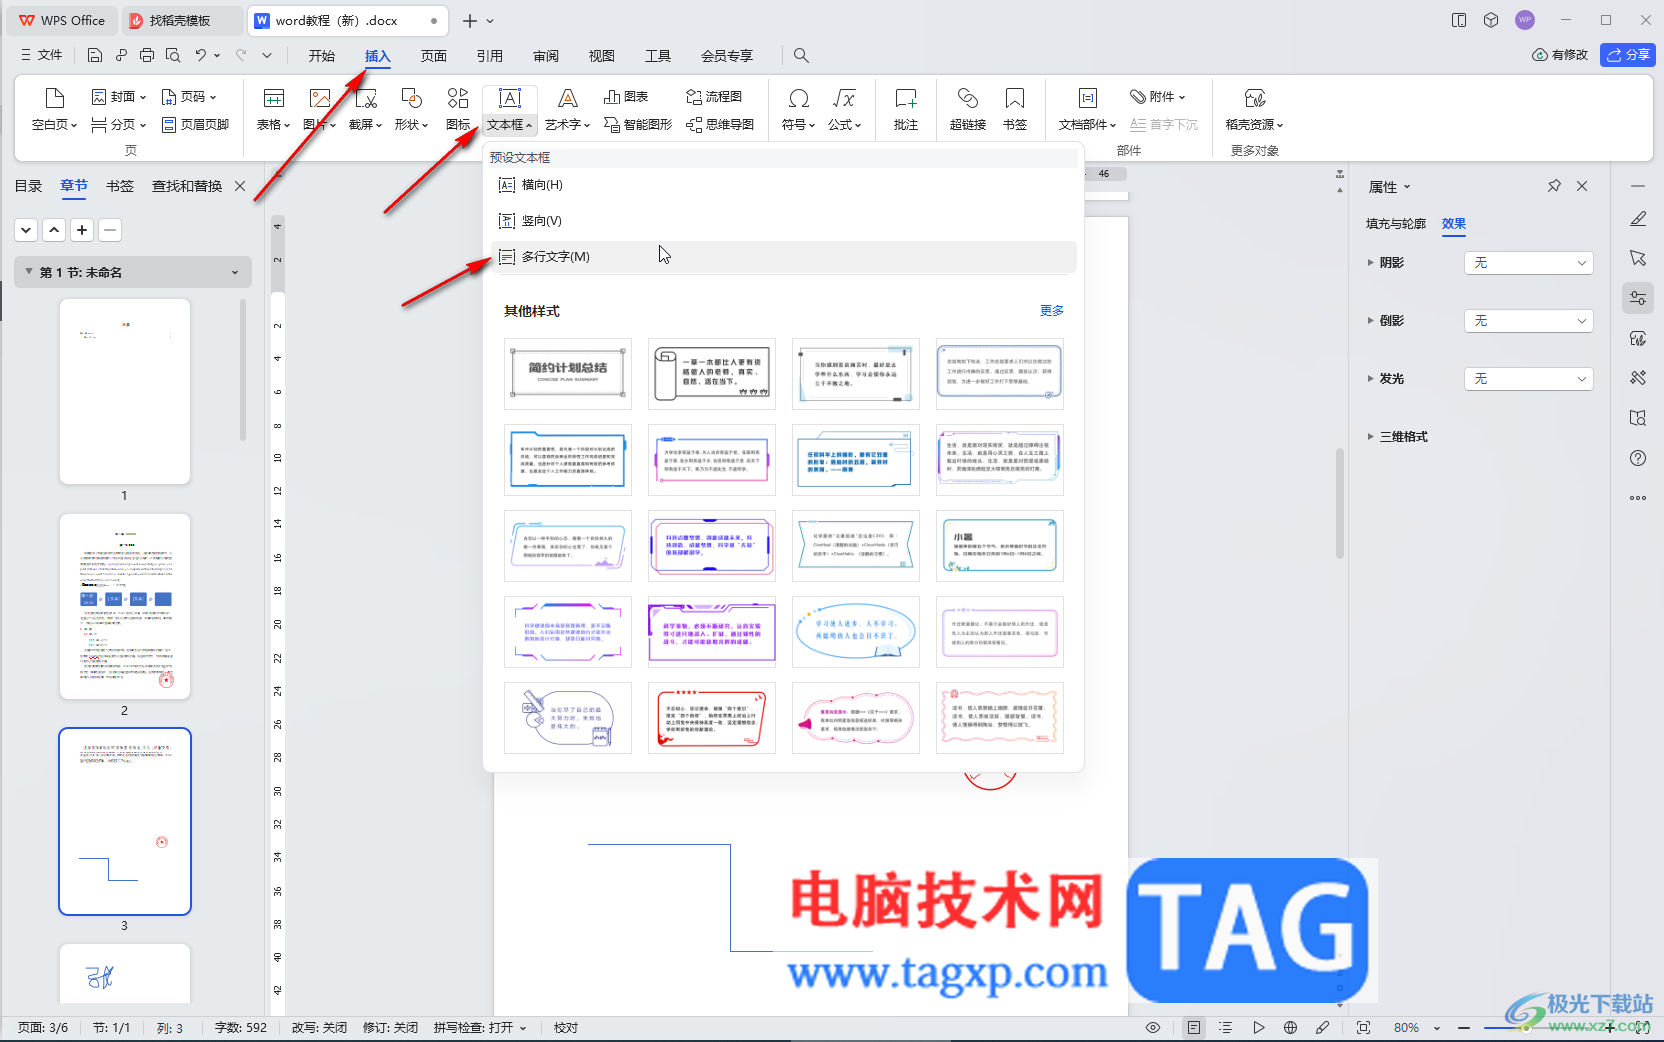Expand the 阴影 shadow dropdown
Image resolution: width=1664 pixels, height=1042 pixels.
[x=1529, y=263]
